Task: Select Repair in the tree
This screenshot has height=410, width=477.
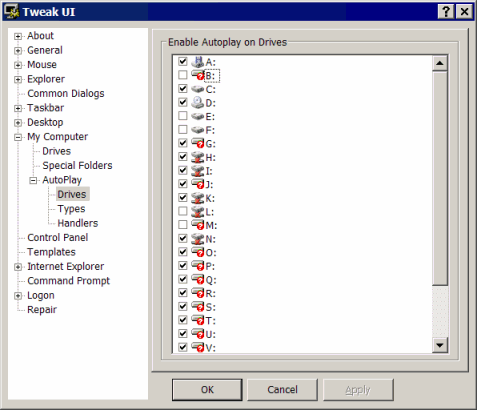Action: coord(42,310)
